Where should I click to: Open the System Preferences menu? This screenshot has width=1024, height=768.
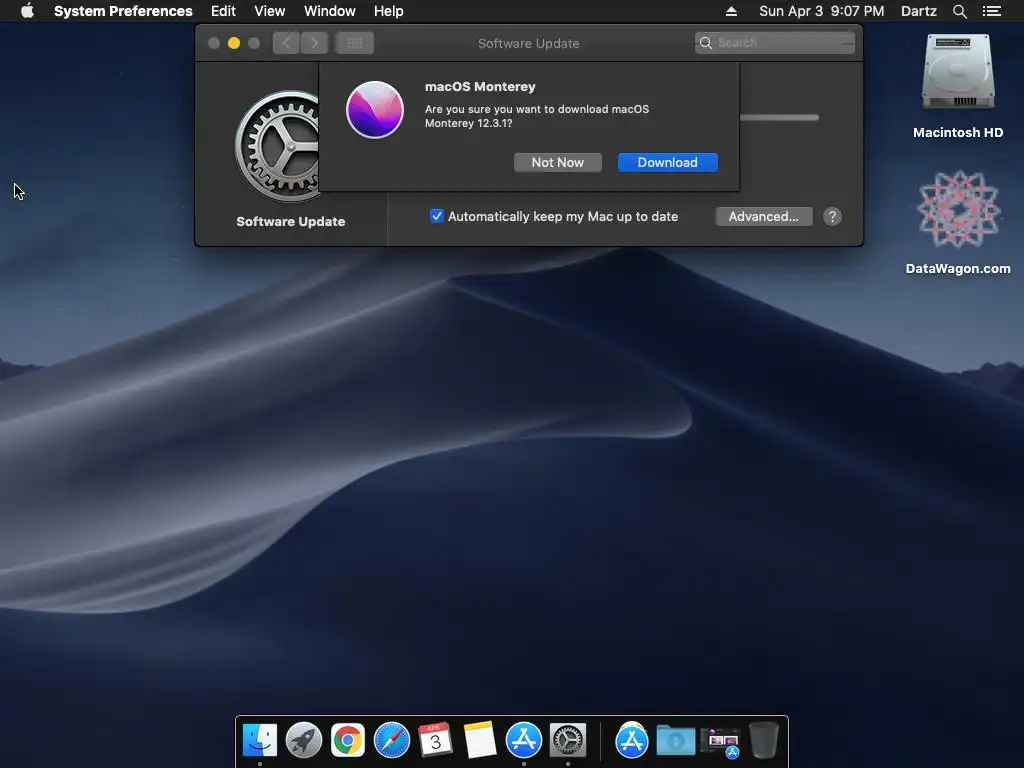123,11
